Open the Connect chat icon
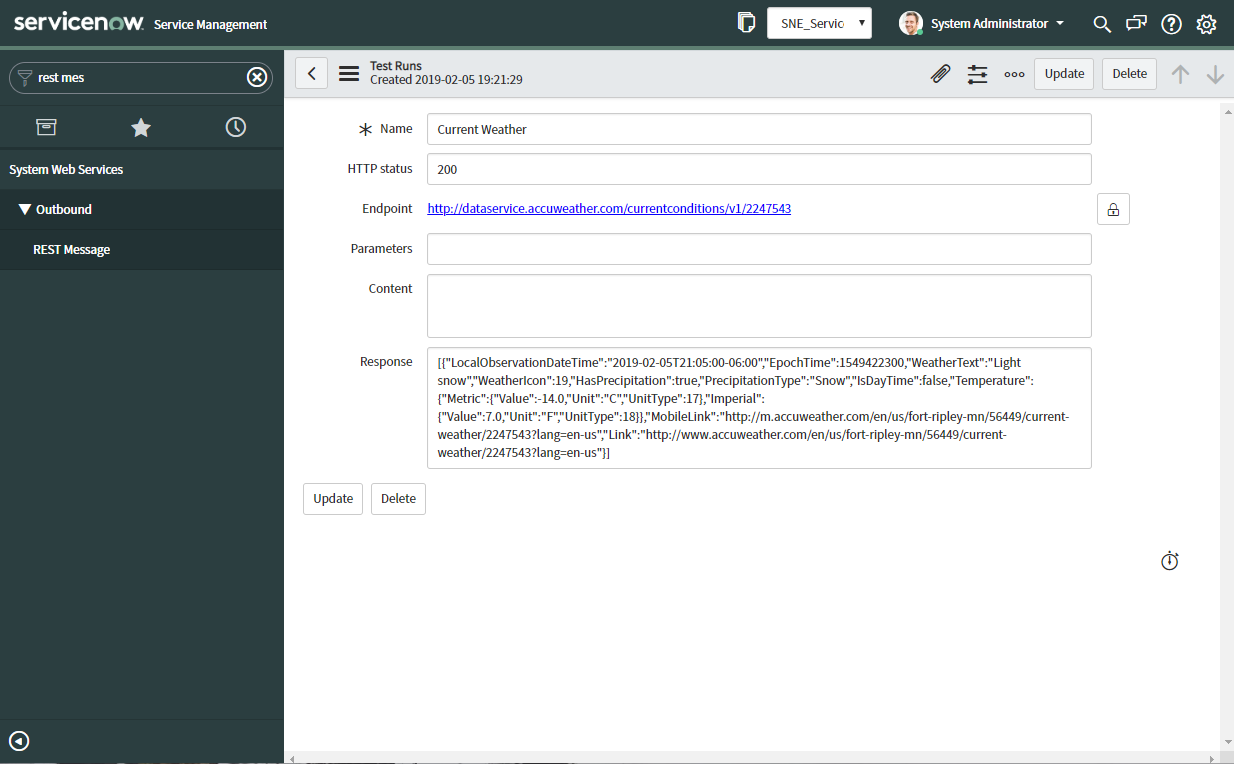The image size is (1234, 764). point(1136,23)
